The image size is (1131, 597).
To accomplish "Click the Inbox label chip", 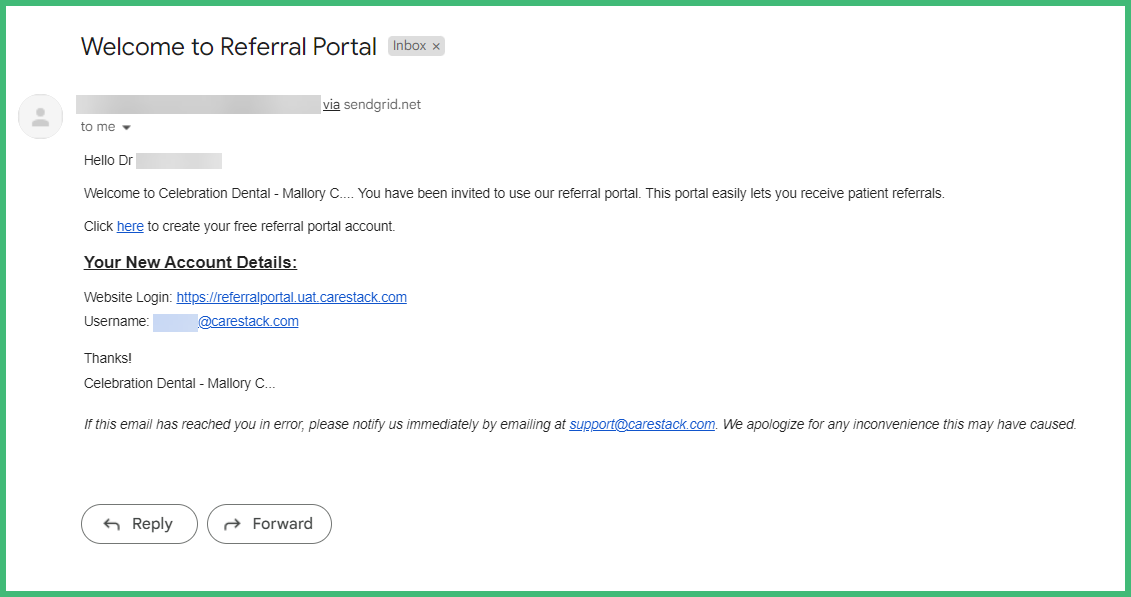I will click(x=409, y=46).
